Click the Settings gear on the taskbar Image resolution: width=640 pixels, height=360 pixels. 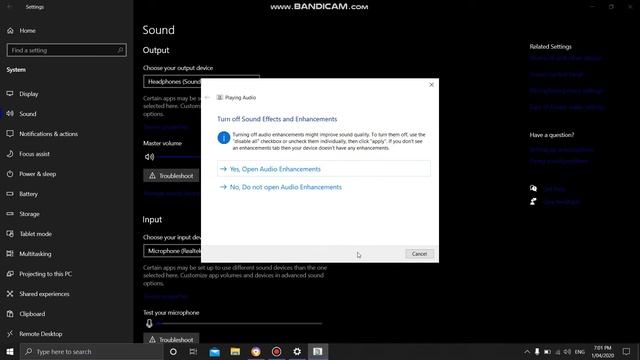[x=297, y=351]
